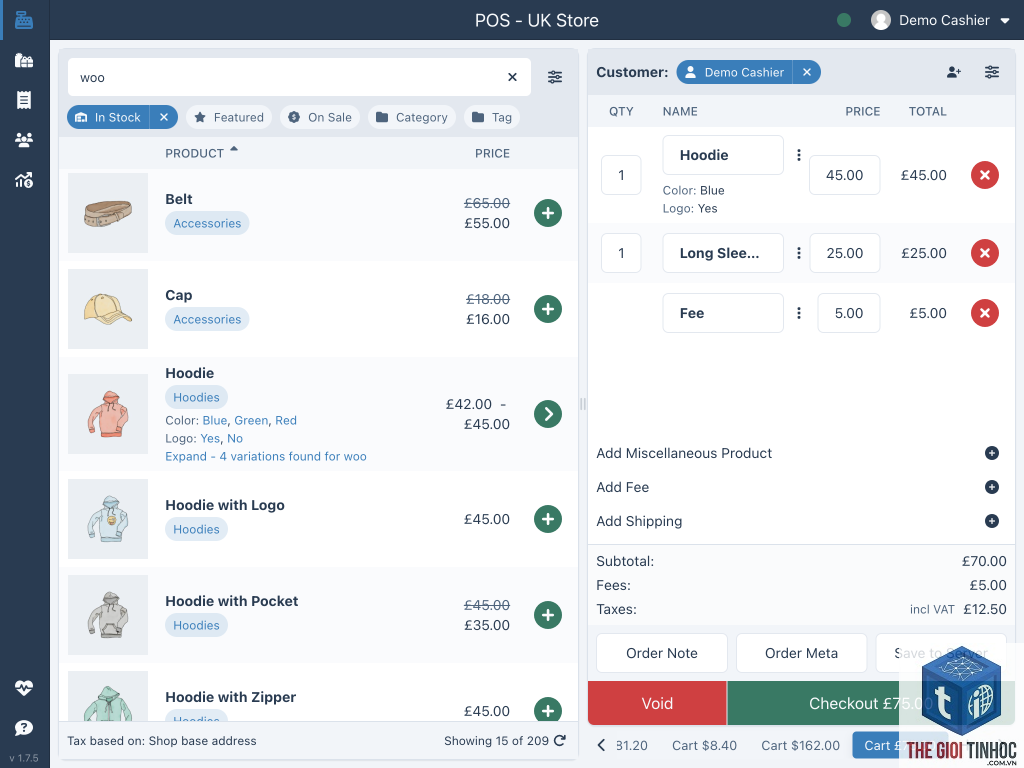
Task: Add Hoodie with Logo to cart
Action: 548,519
